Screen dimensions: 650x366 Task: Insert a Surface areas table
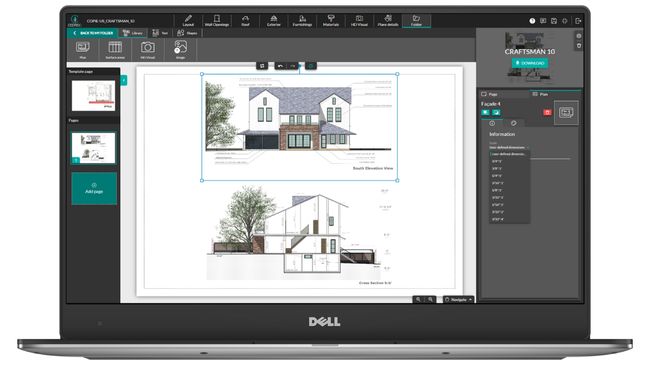(x=115, y=49)
